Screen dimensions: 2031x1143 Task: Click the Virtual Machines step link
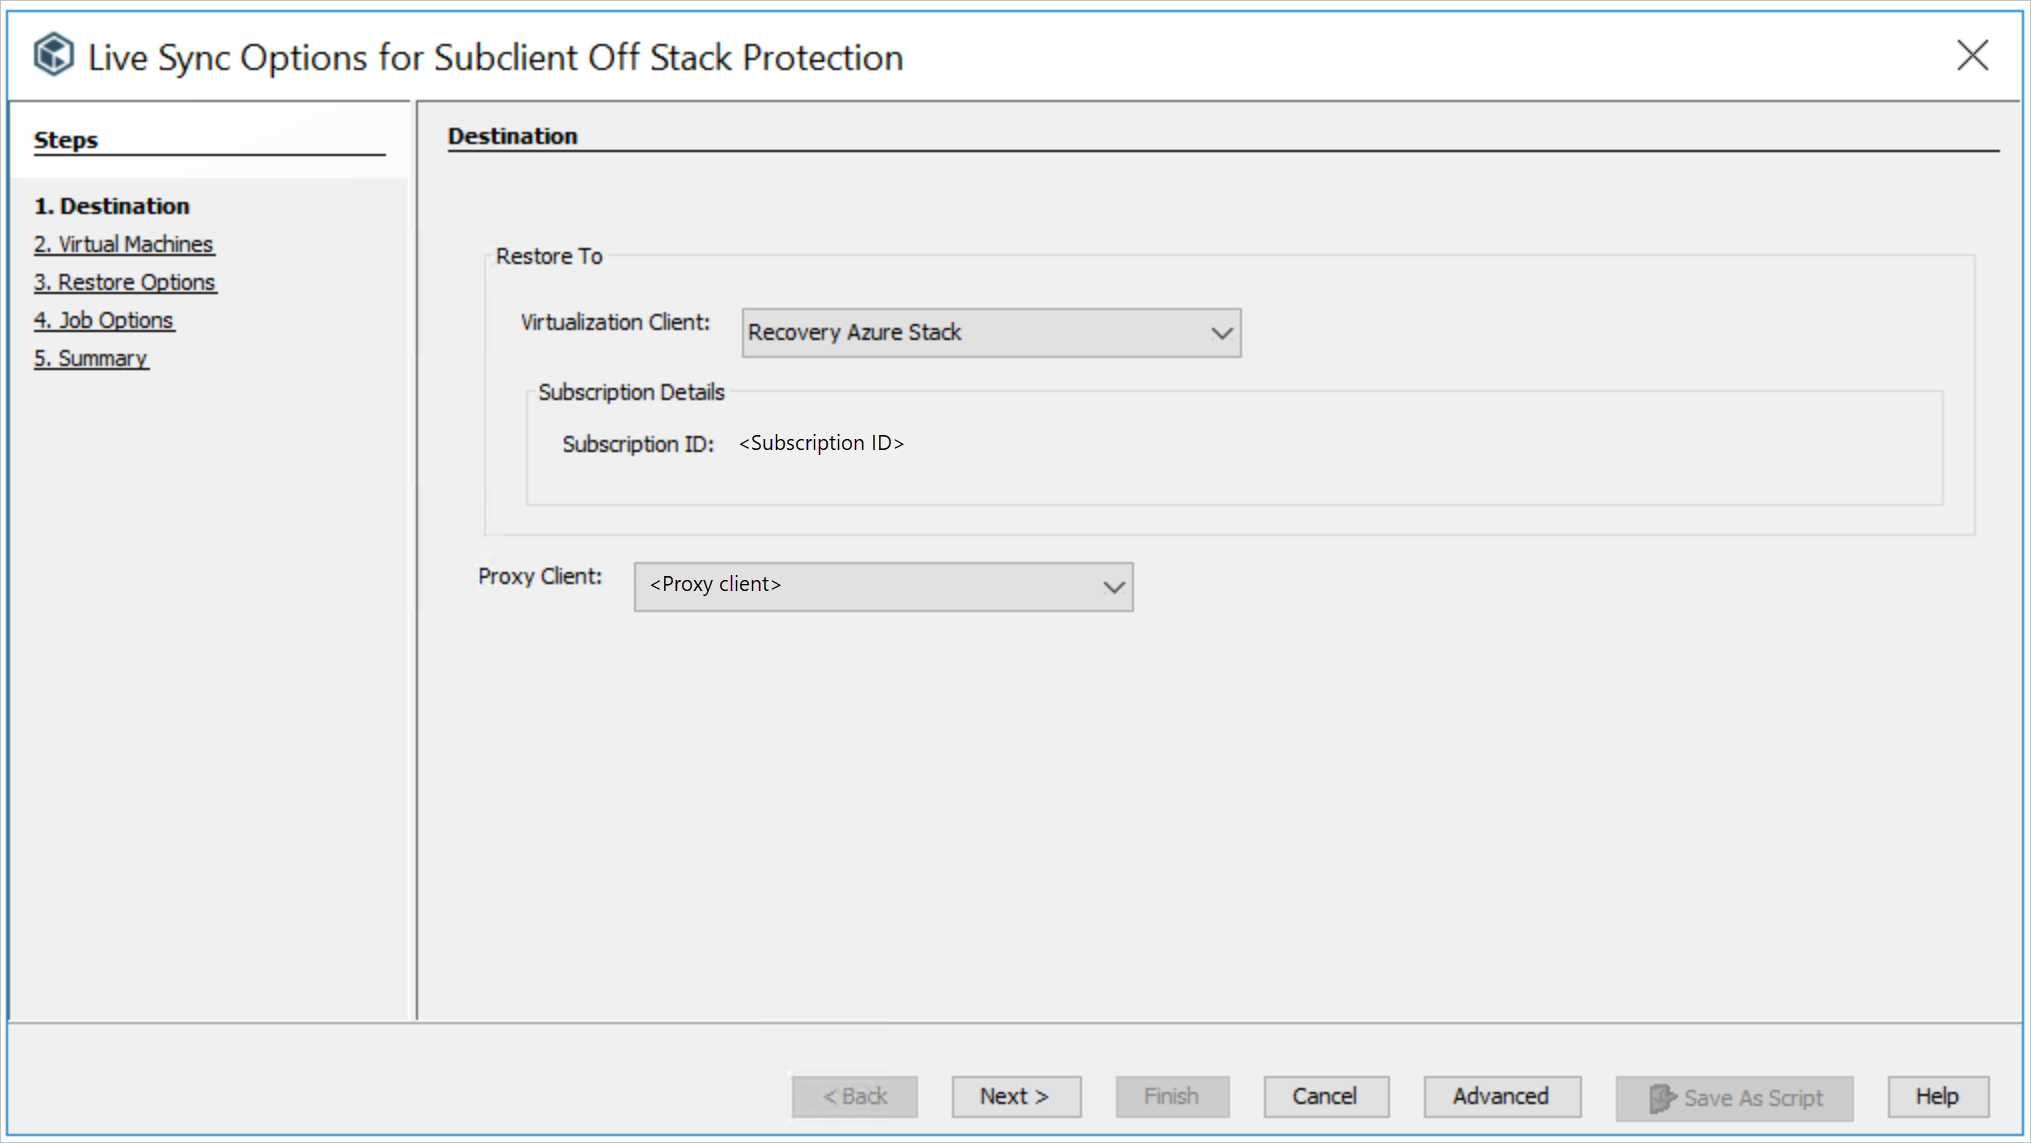click(124, 243)
